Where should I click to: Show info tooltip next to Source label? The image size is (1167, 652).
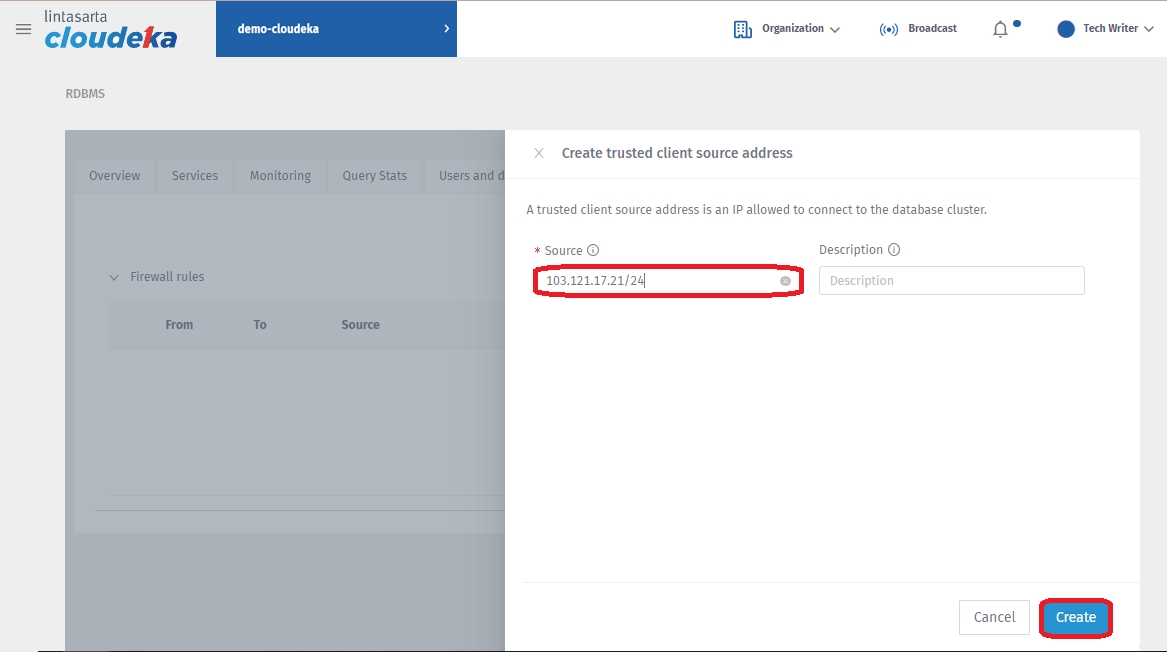click(x=593, y=251)
